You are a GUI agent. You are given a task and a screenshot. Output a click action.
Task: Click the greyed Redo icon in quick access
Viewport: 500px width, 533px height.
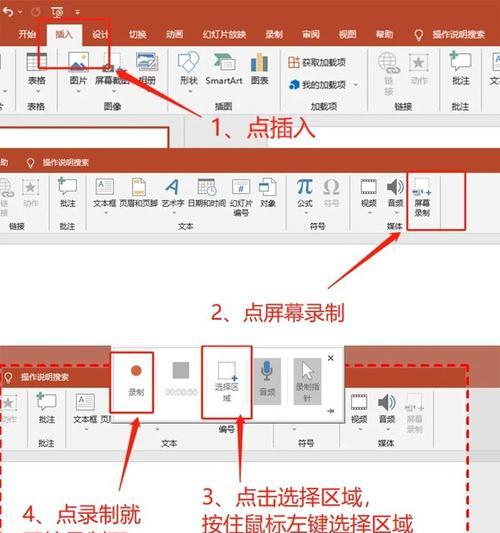click(x=35, y=12)
